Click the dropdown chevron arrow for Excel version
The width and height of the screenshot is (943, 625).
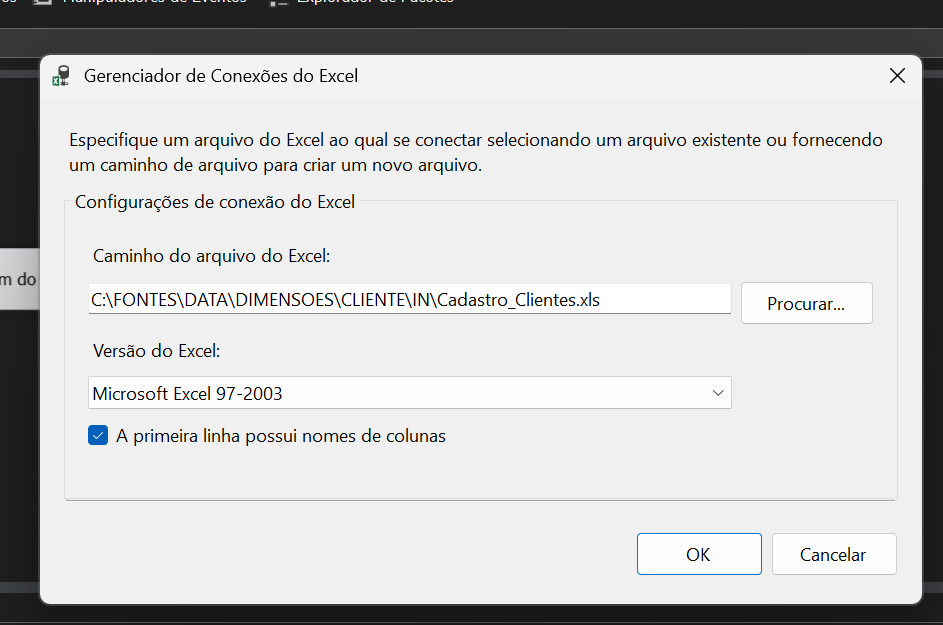717,393
